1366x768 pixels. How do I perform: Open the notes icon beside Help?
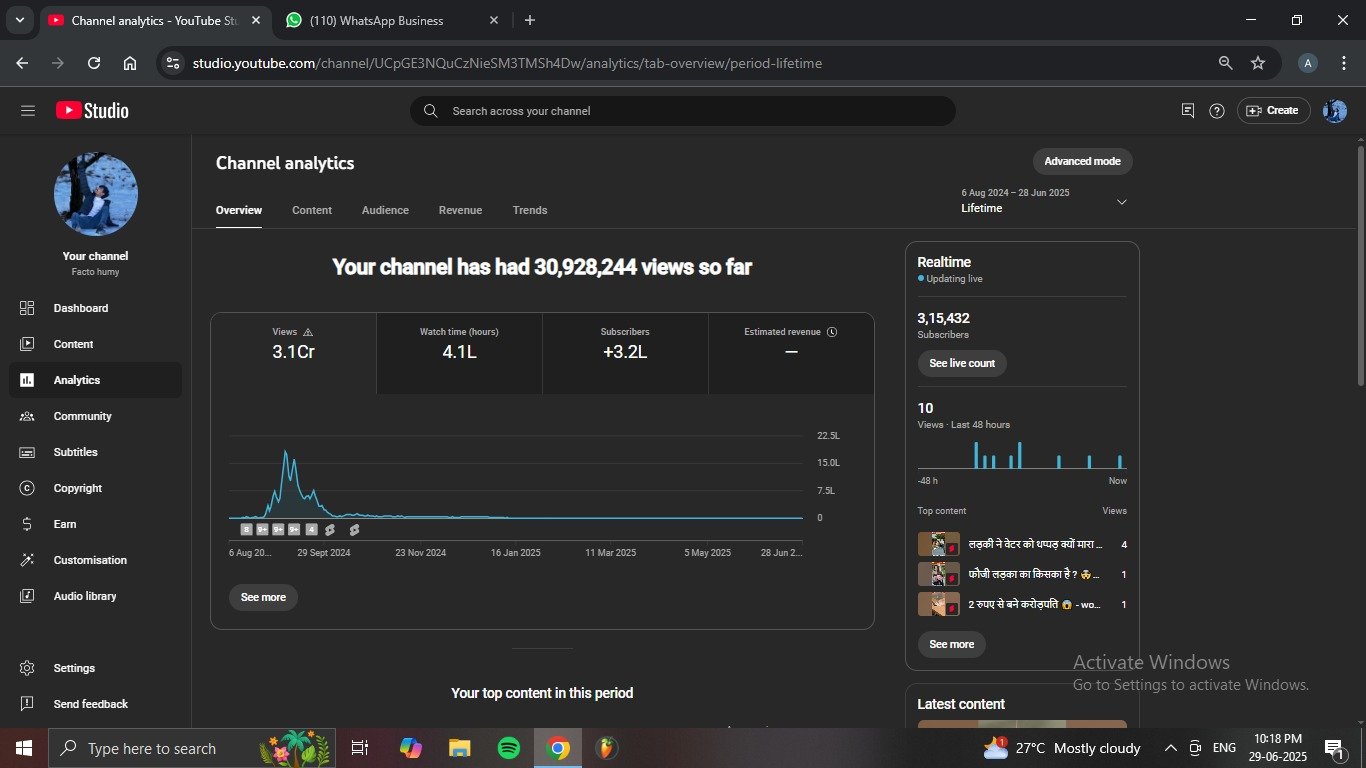point(1188,111)
